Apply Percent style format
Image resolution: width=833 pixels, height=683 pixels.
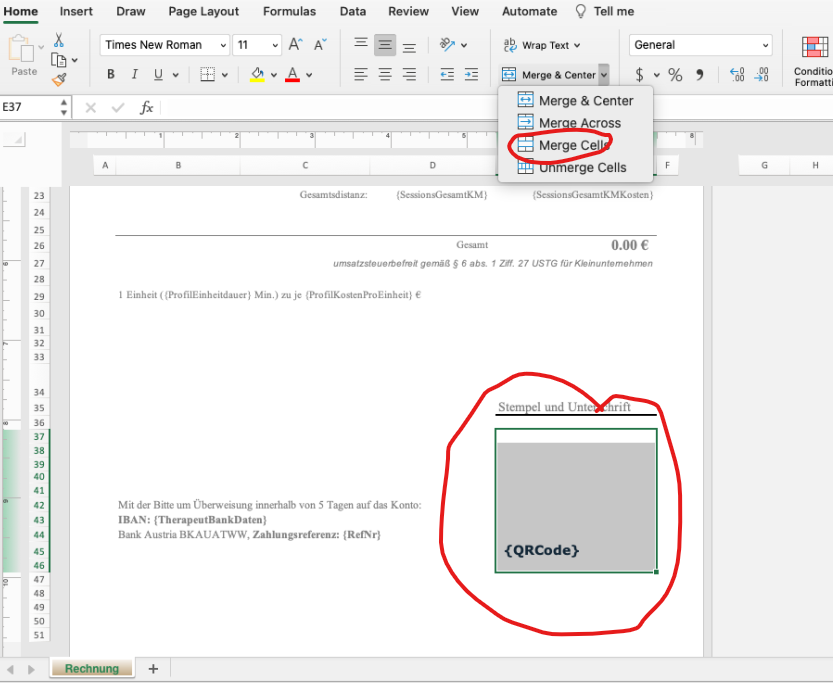coord(675,75)
